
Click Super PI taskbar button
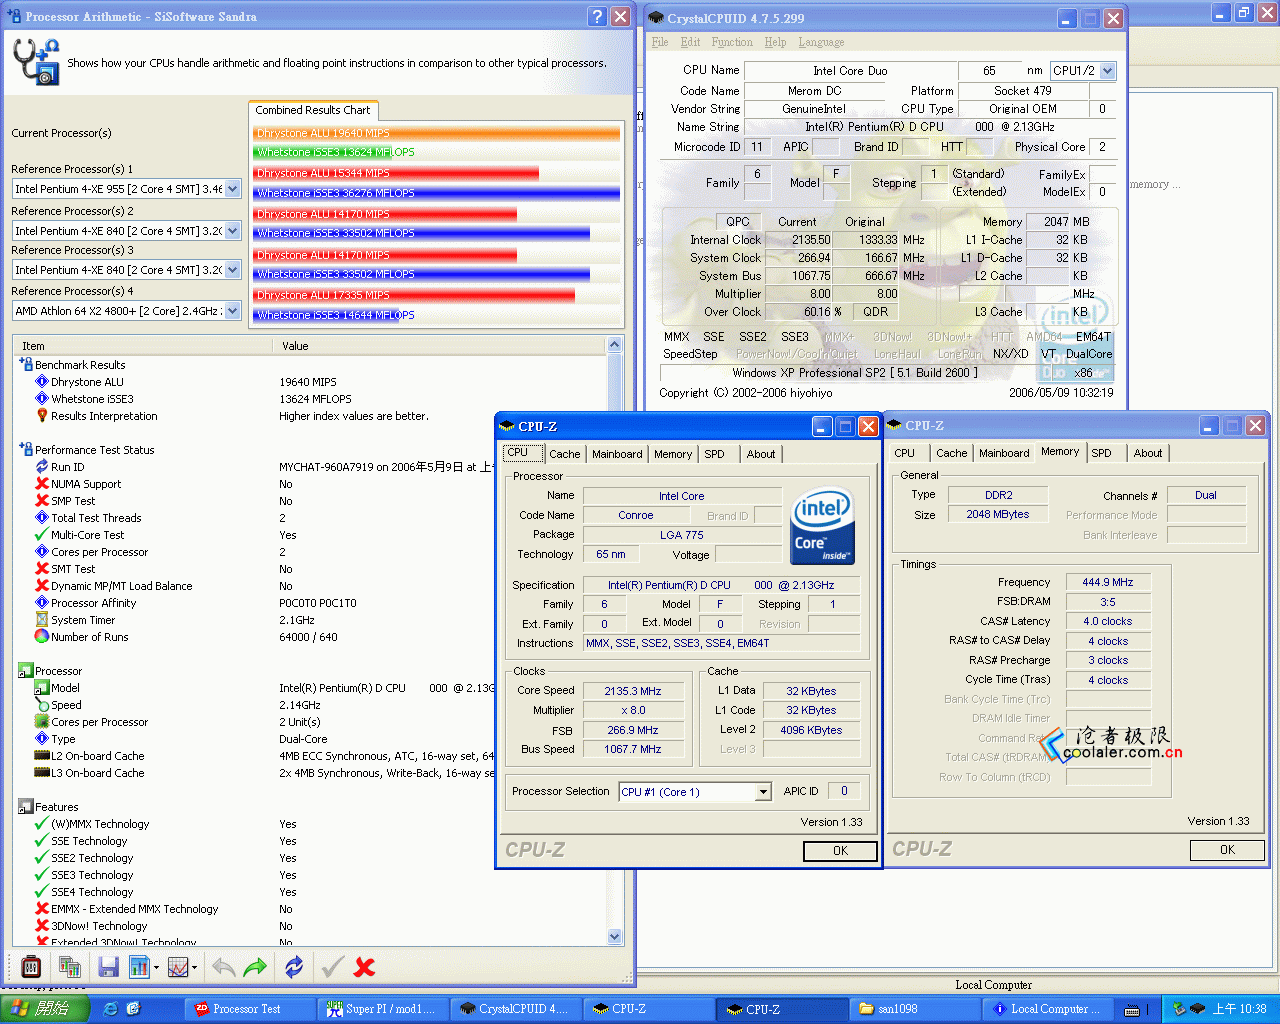pyautogui.click(x=382, y=1009)
